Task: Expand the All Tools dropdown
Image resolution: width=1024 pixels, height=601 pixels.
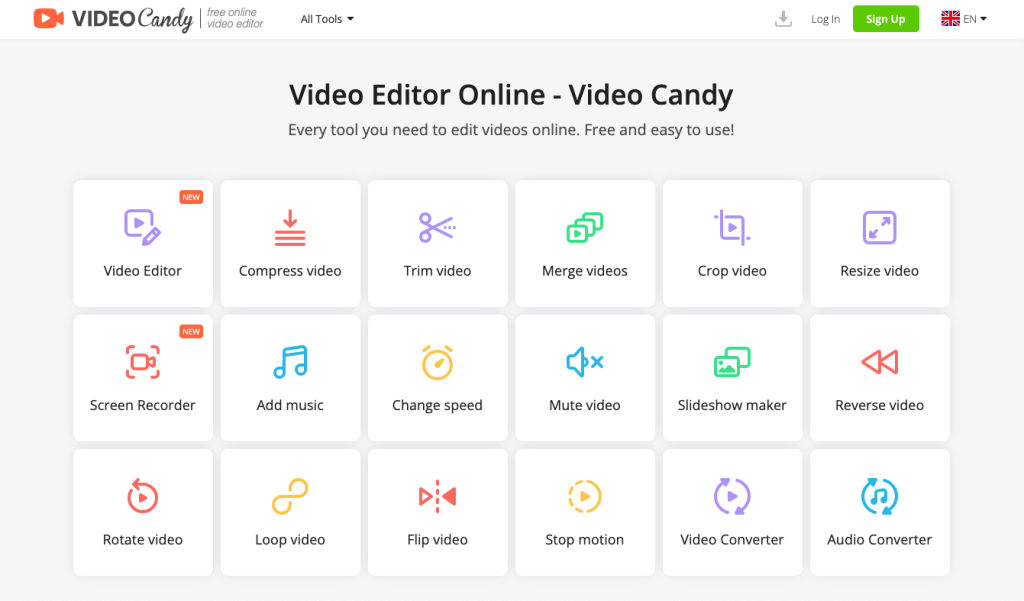Action: (x=327, y=18)
